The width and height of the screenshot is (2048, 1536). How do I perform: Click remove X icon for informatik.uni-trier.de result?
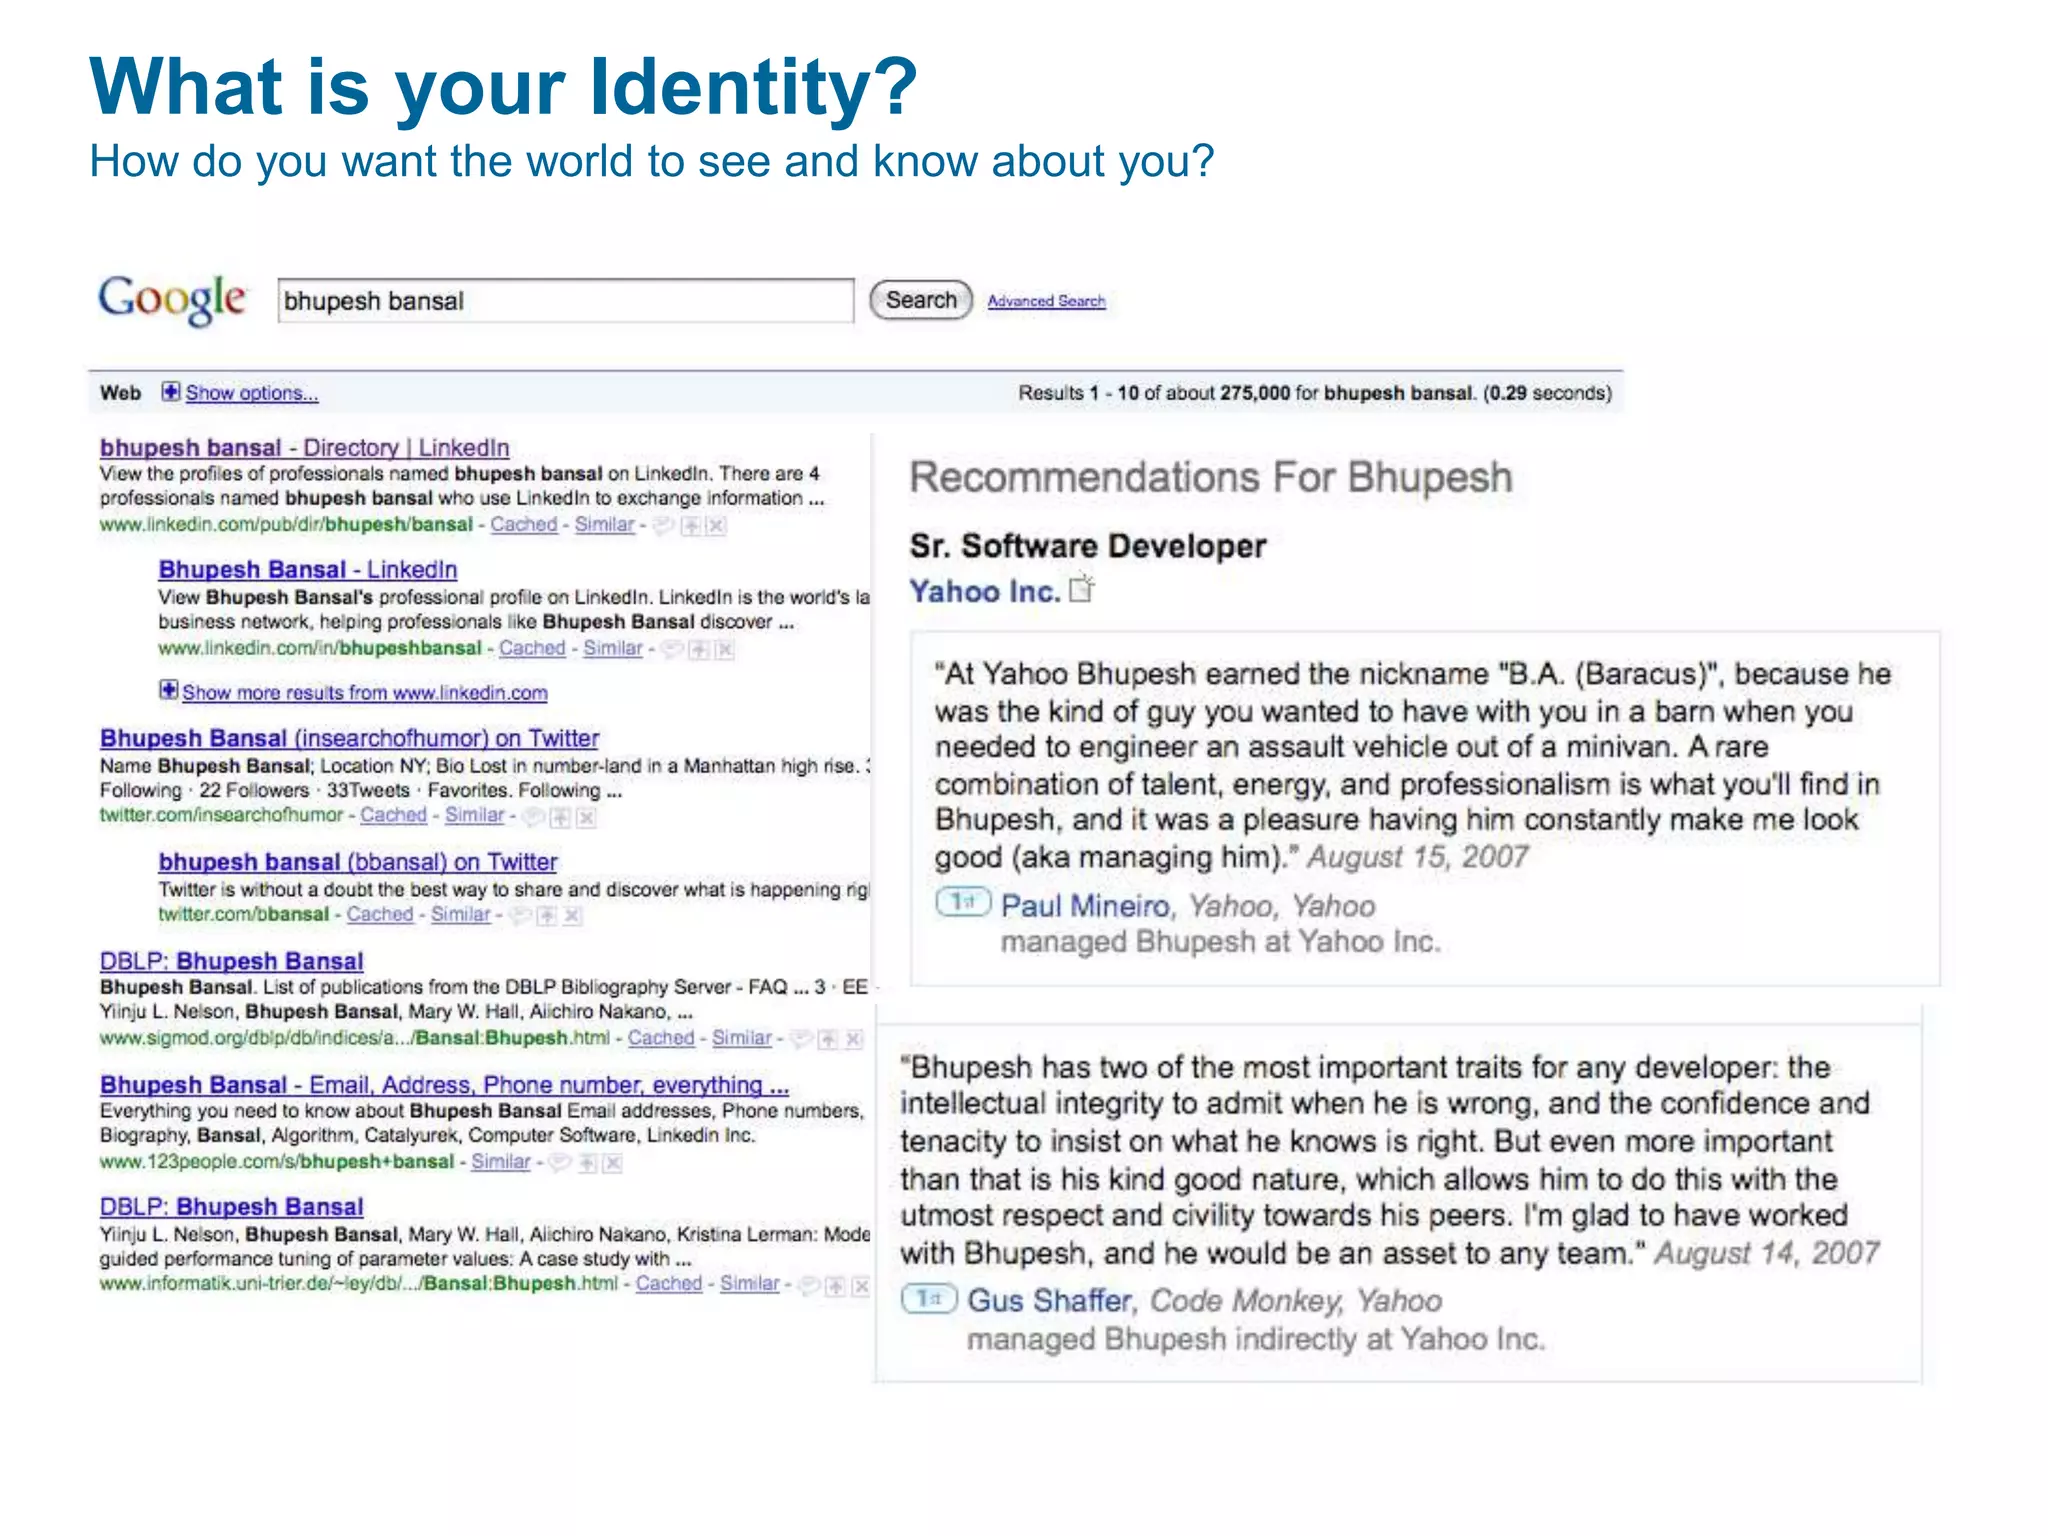tap(861, 1286)
